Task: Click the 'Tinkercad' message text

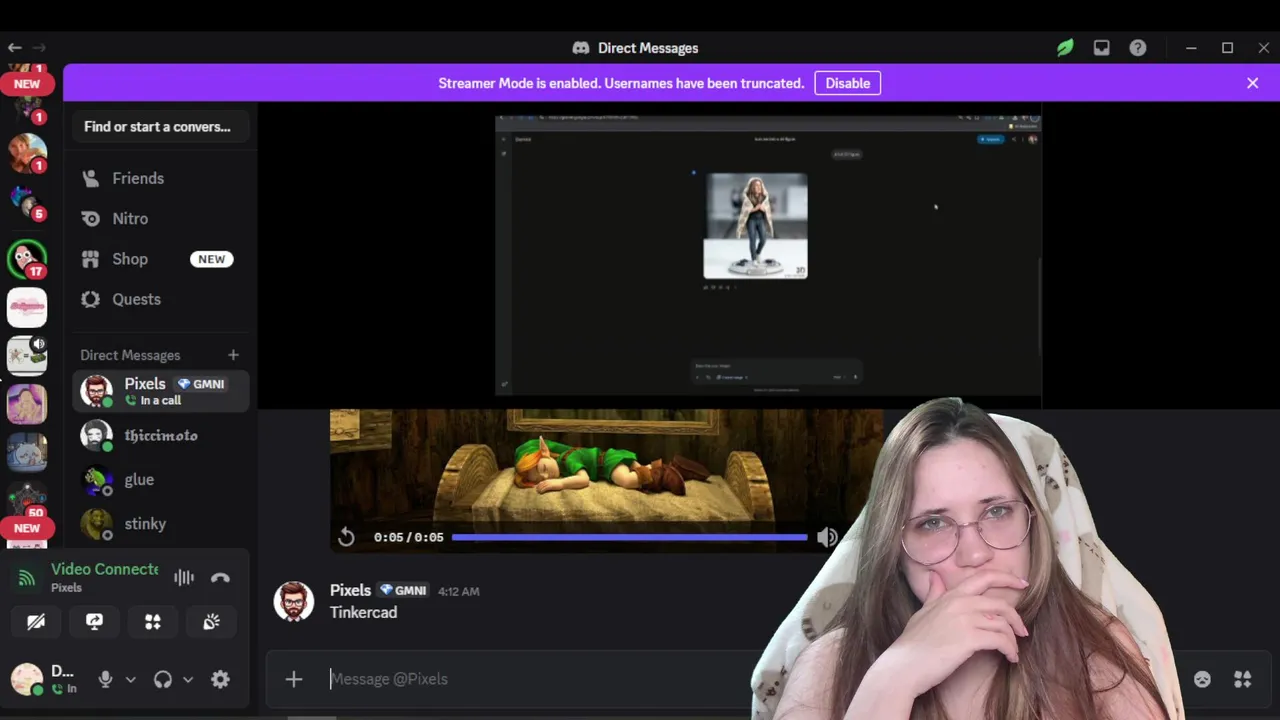Action: coord(363,612)
